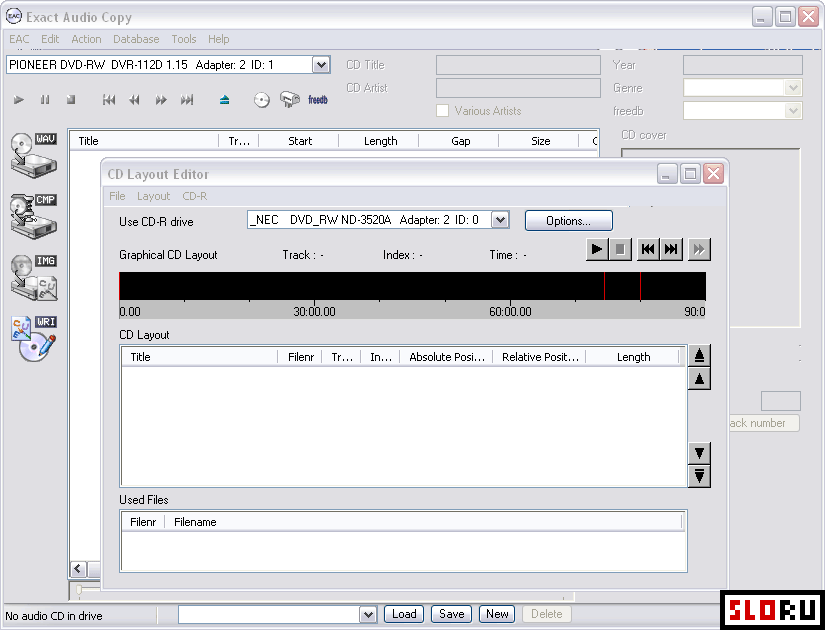Move layout item up one arrow
The height and width of the screenshot is (630, 825).
(699, 378)
